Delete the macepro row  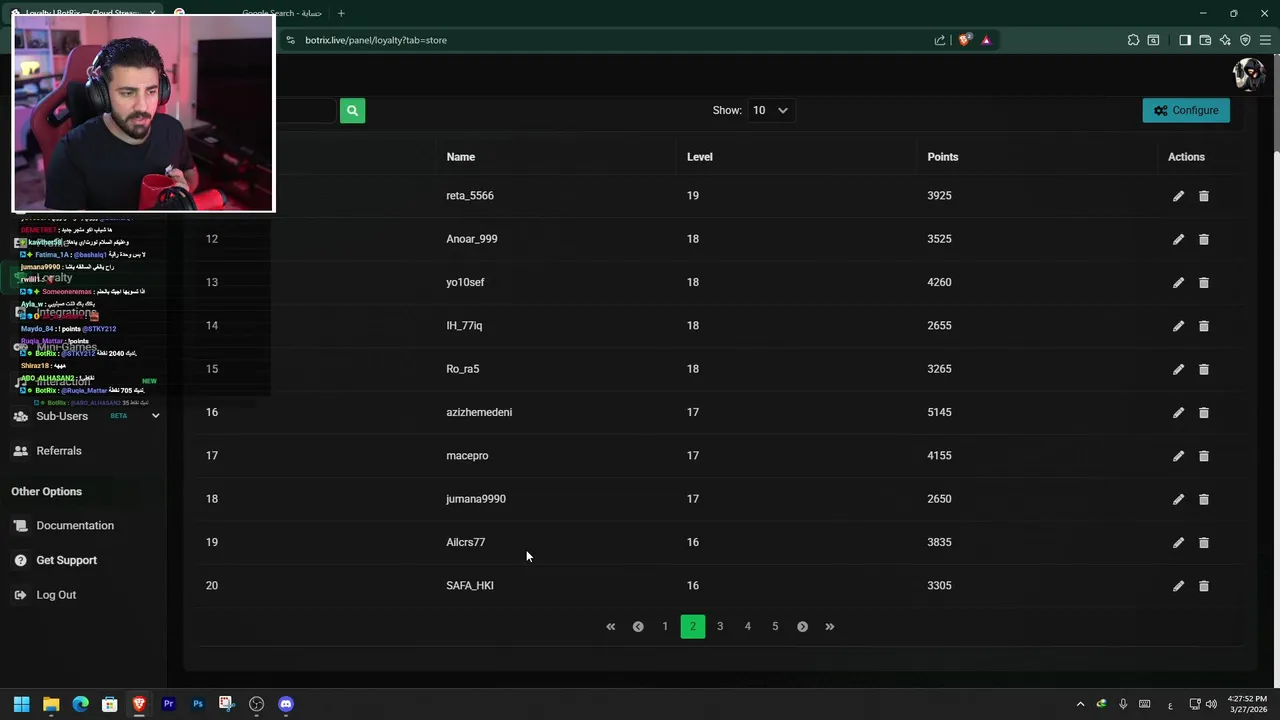pyautogui.click(x=1204, y=456)
